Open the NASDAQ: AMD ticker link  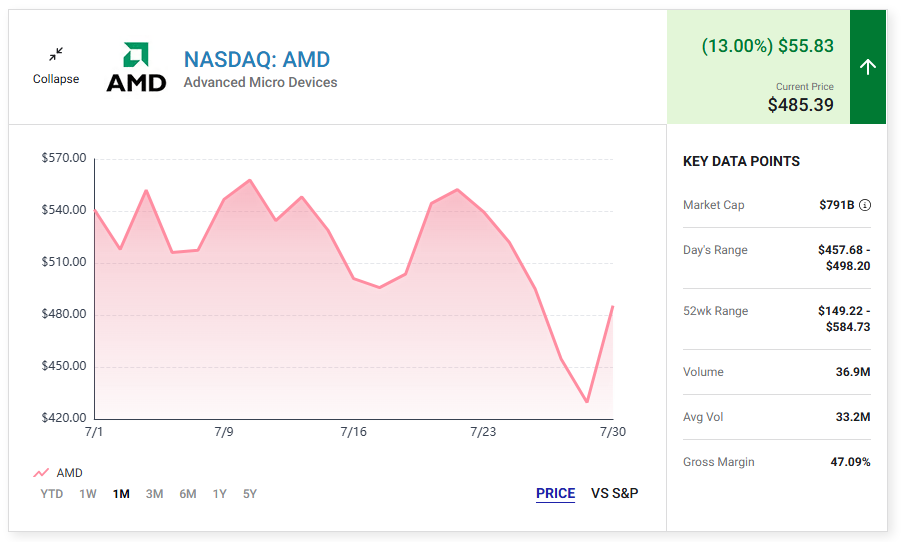click(257, 59)
